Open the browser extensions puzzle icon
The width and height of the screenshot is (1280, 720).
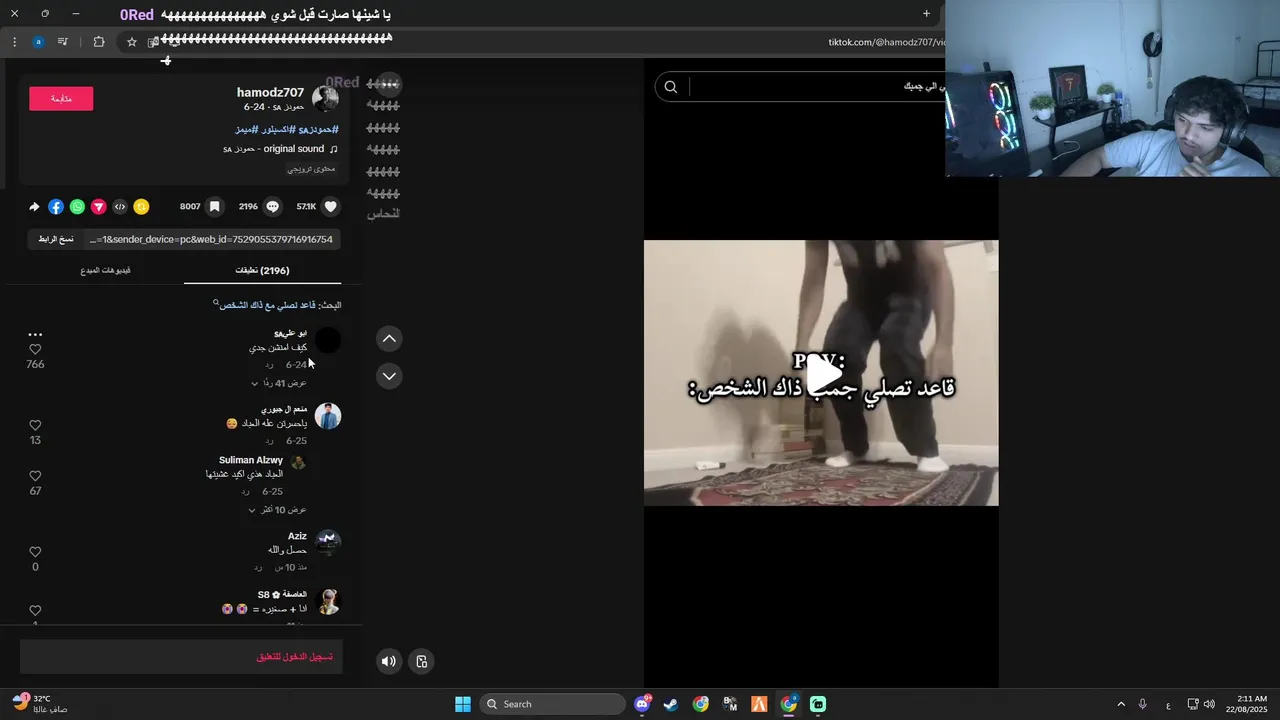click(98, 42)
